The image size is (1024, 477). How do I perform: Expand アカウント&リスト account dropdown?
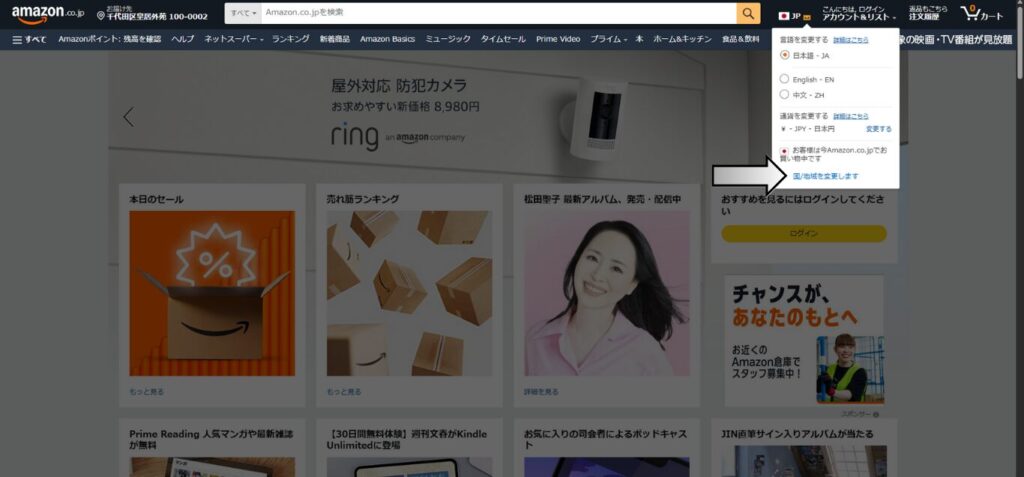859,14
